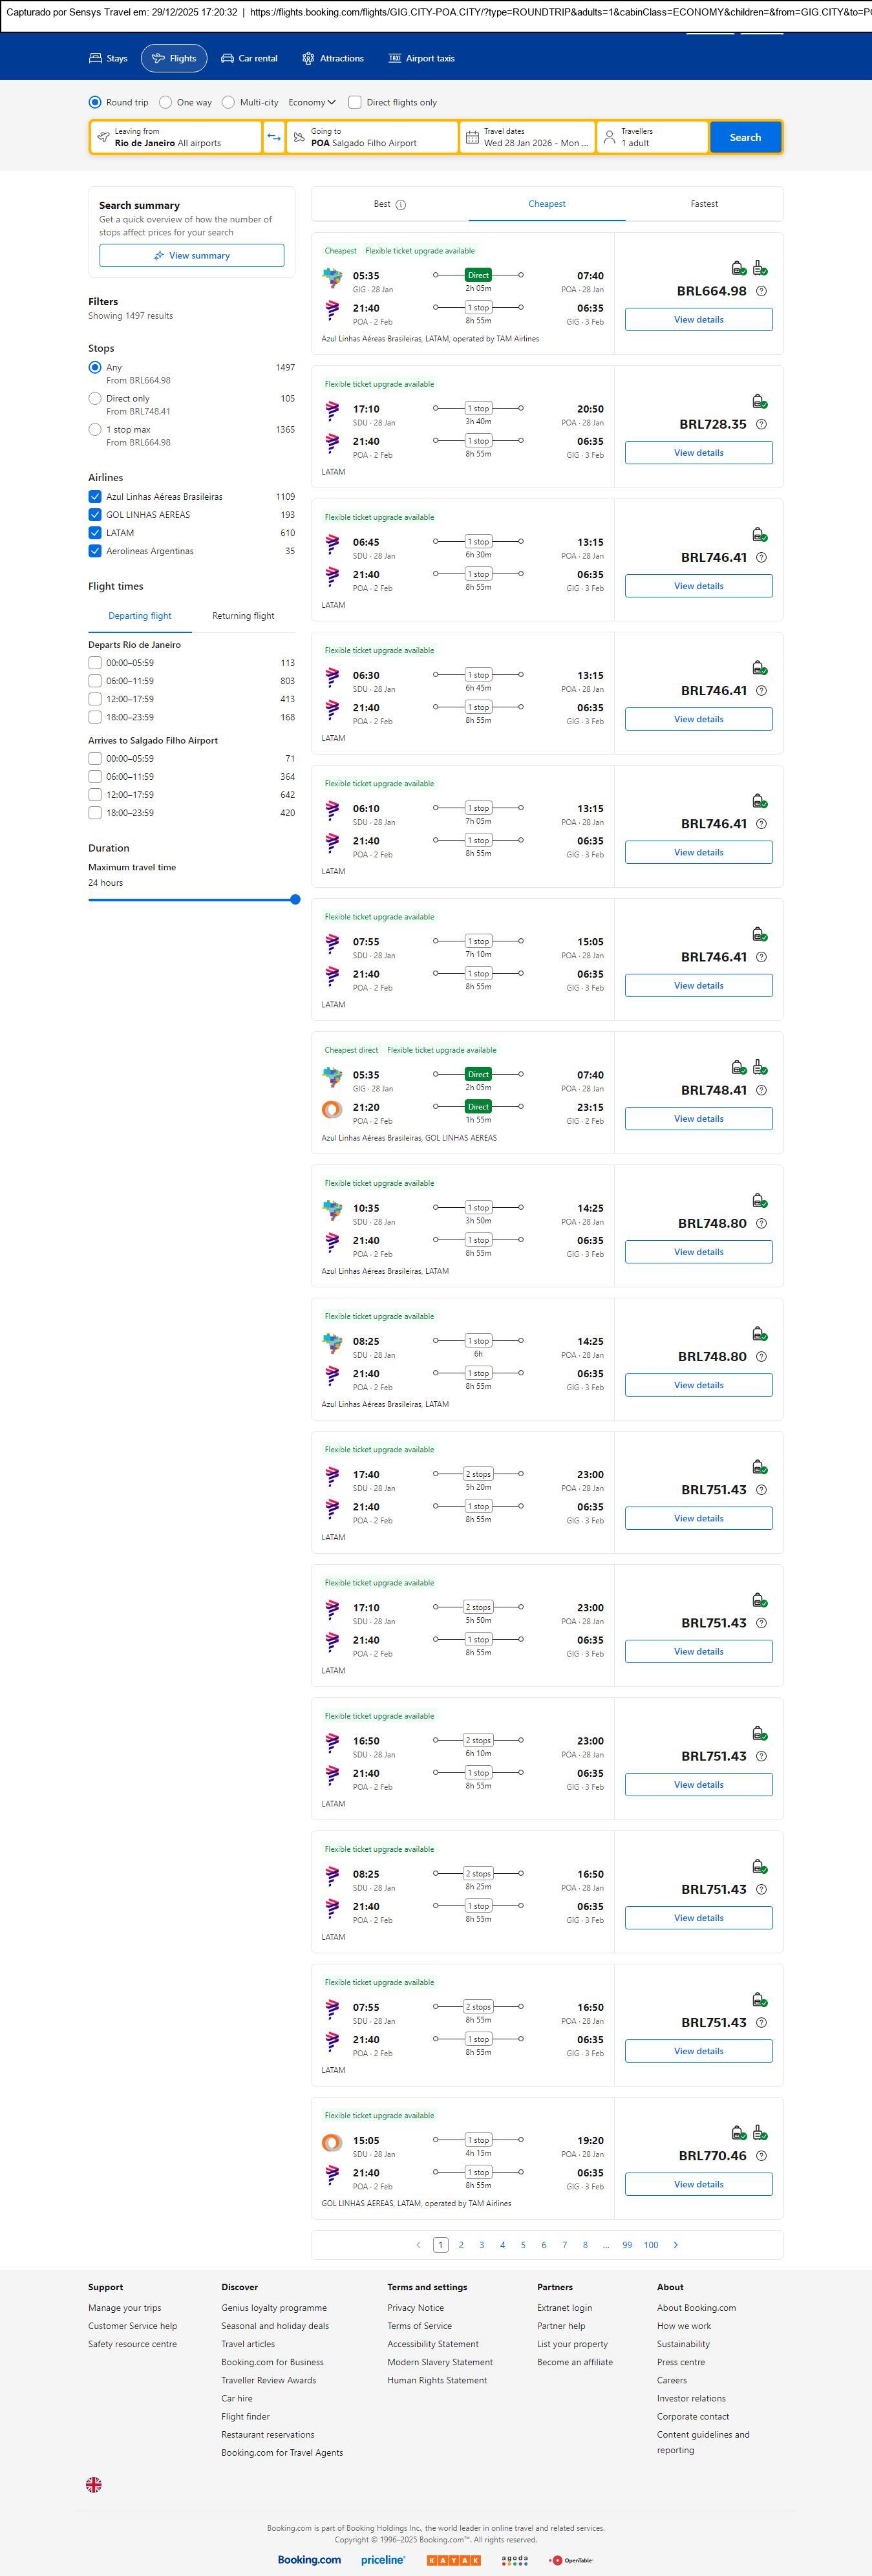Uncheck GOL LINHAS AEREAS airline filter

tap(95, 515)
